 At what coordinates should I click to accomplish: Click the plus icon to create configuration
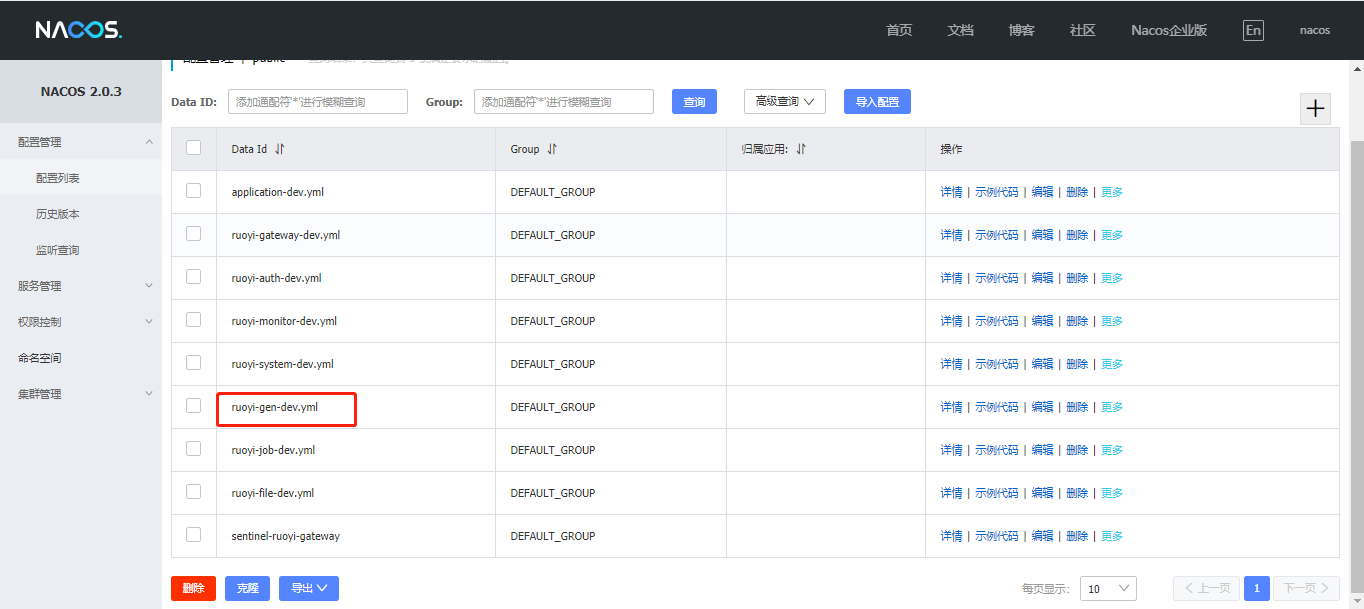(1315, 109)
